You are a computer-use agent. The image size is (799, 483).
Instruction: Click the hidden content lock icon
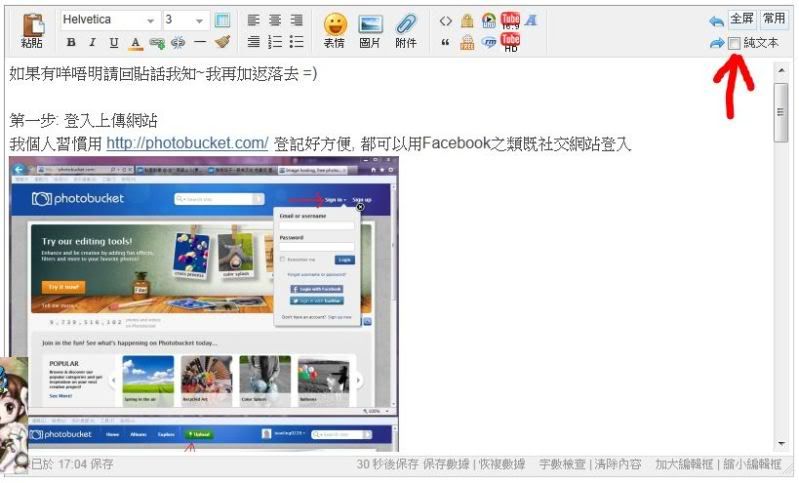pos(467,20)
